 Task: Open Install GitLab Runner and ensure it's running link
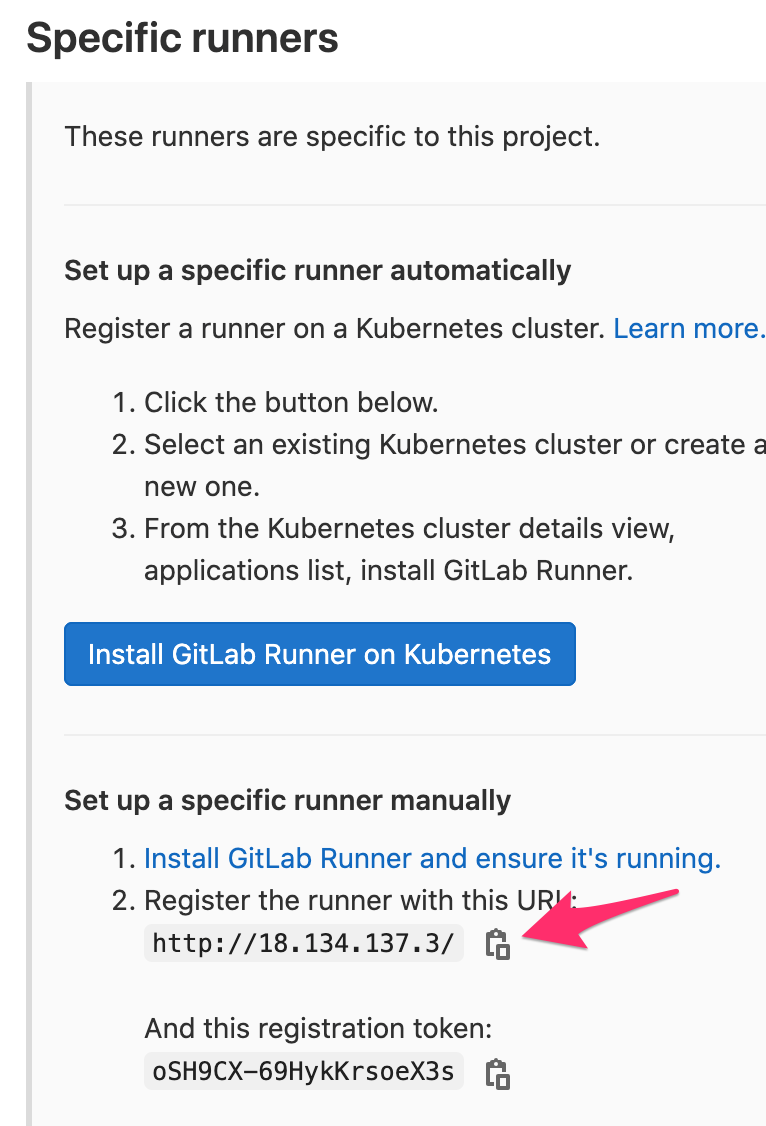point(432,858)
